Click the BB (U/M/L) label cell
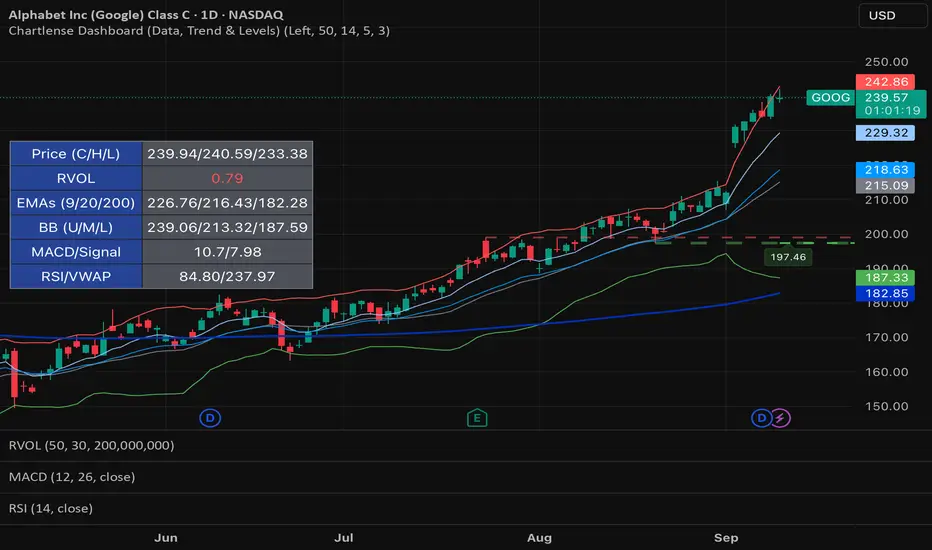Image resolution: width=932 pixels, height=550 pixels. click(76, 227)
